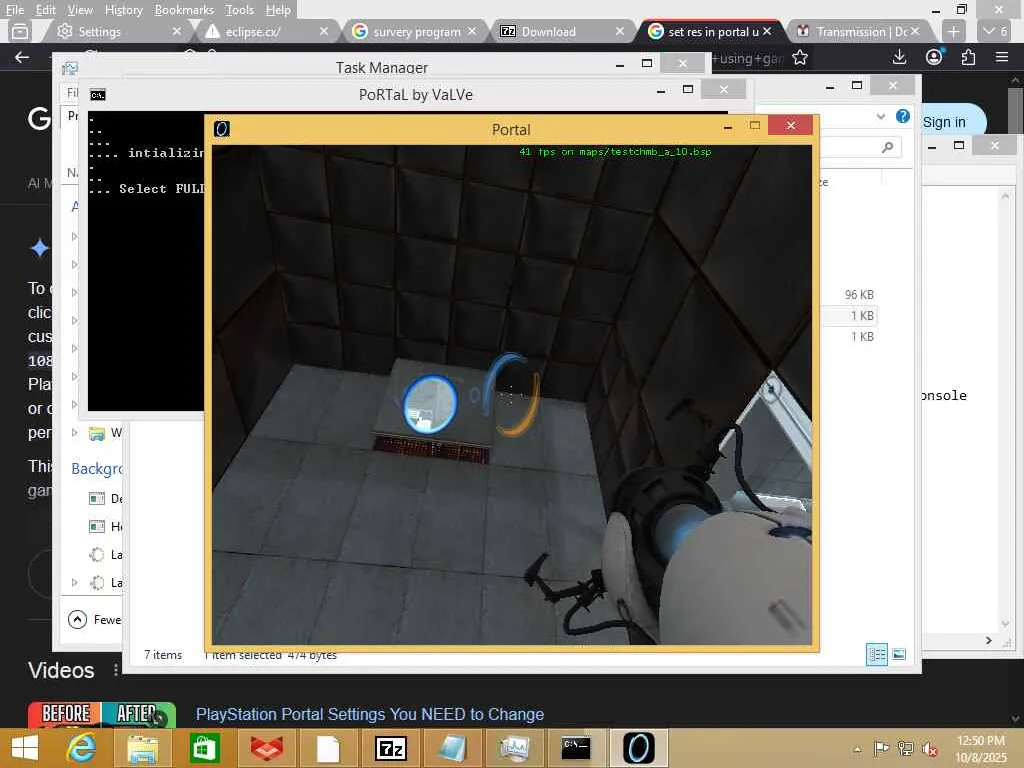Switch File Explorer to large icons view
This screenshot has height=768, width=1024.
click(x=899, y=654)
